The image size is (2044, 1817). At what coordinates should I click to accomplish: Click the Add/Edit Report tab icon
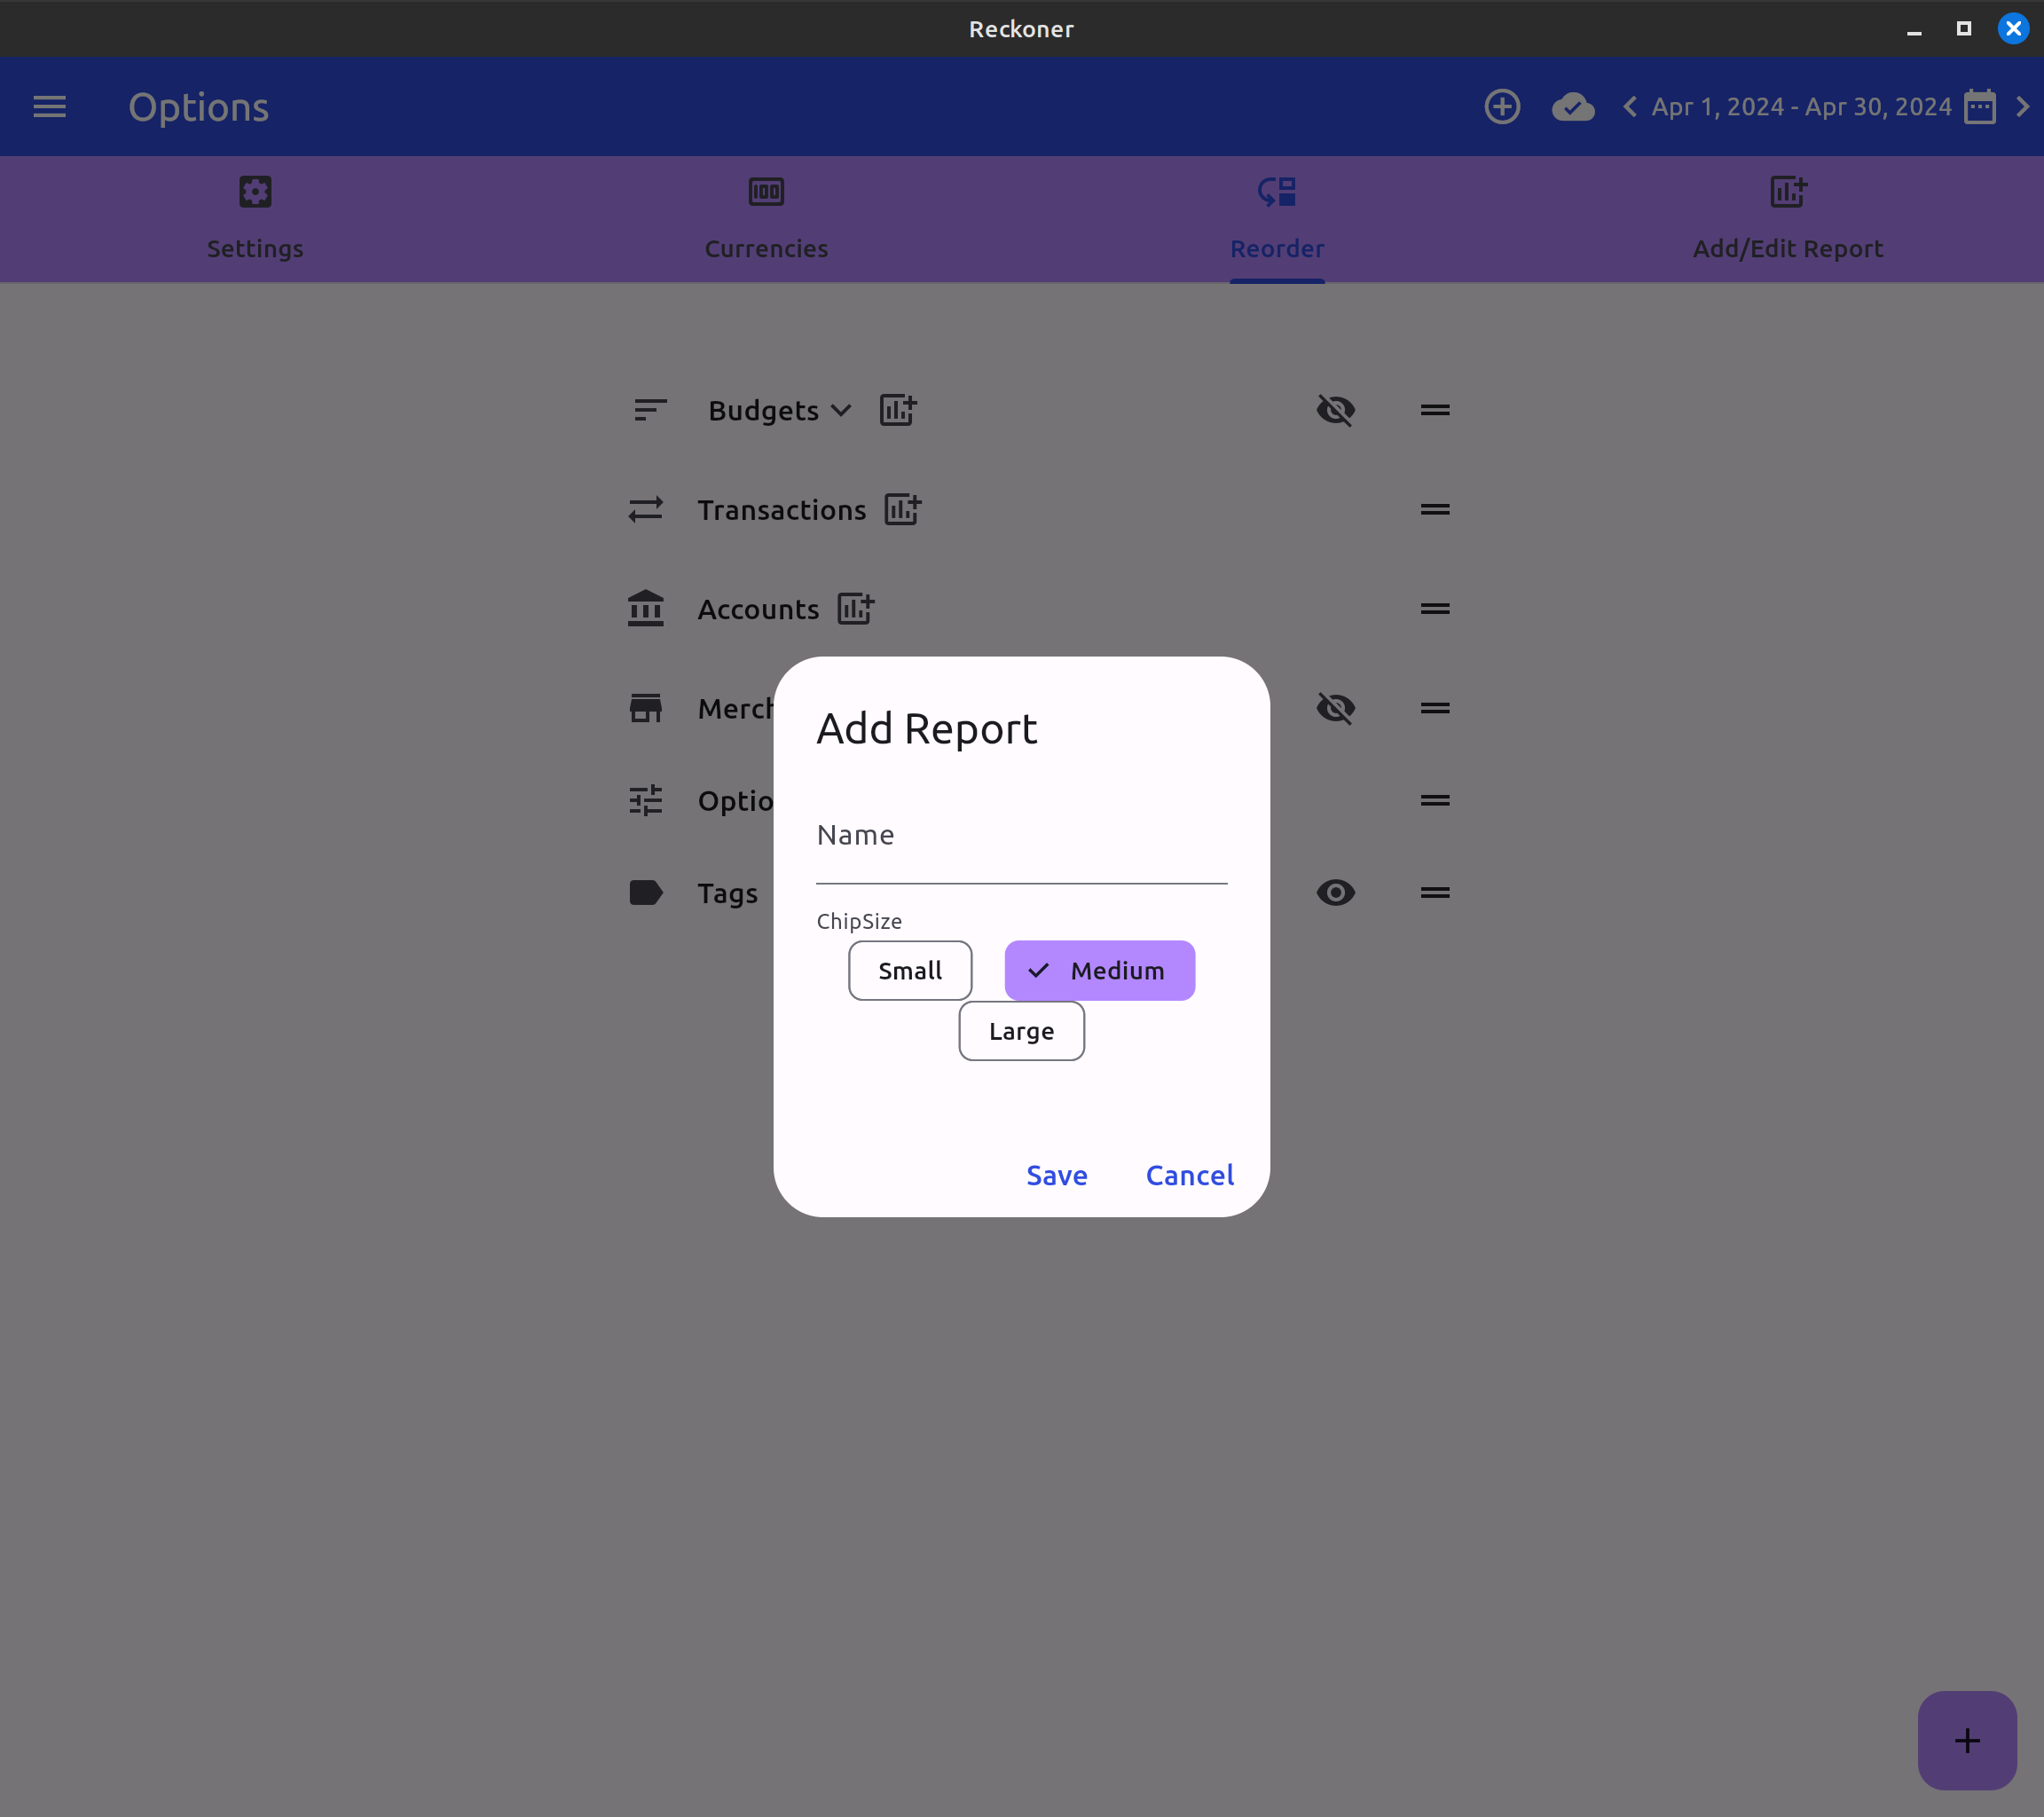point(1787,191)
